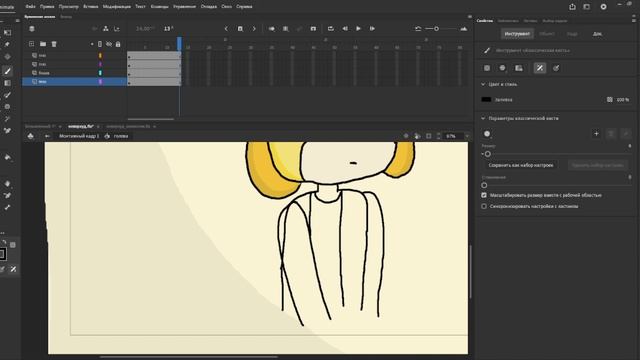640x360 pixels.
Task: Click Сохранить как набор настроек button
Action: coord(521,165)
